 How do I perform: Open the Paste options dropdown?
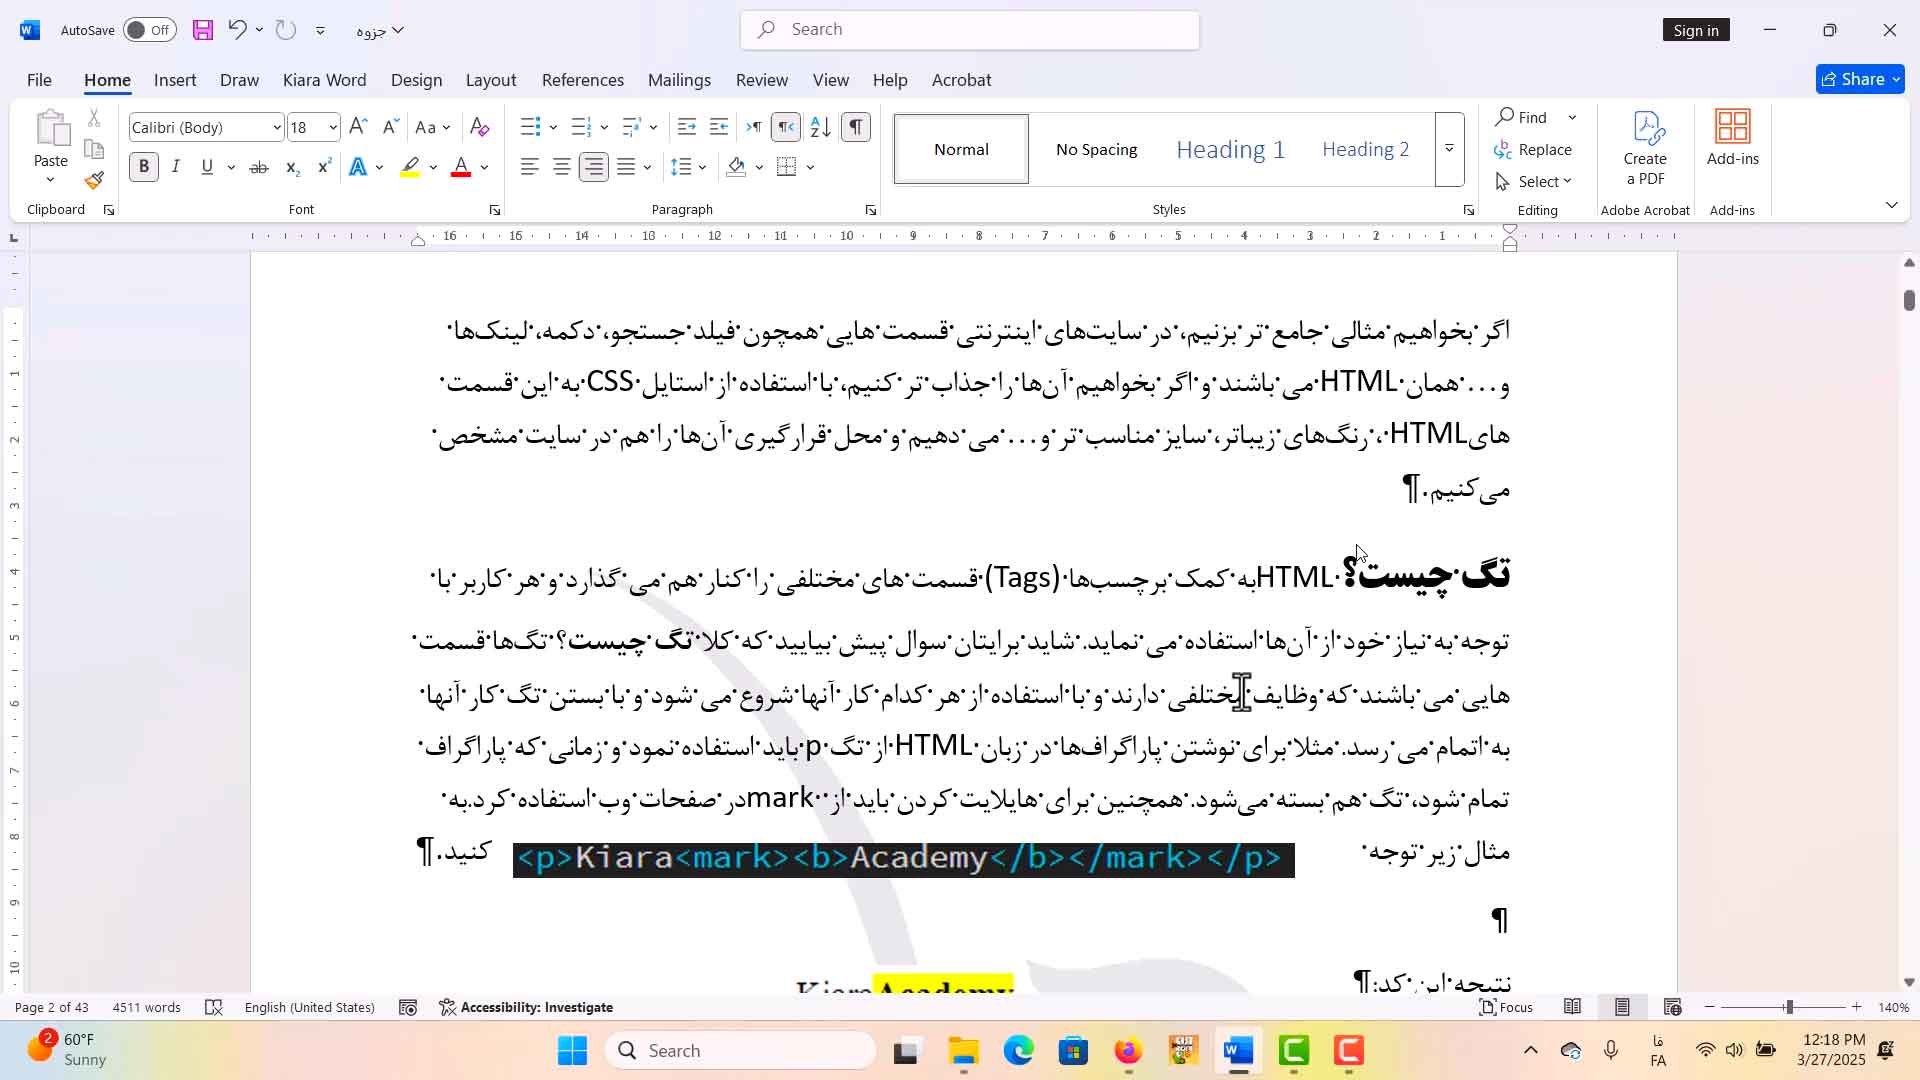pyautogui.click(x=50, y=180)
